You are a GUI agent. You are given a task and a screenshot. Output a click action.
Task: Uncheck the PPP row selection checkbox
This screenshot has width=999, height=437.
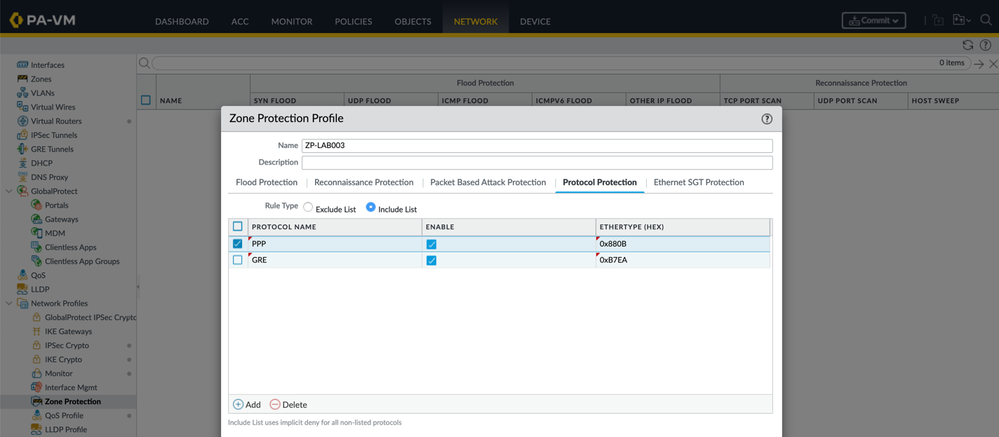(237, 243)
